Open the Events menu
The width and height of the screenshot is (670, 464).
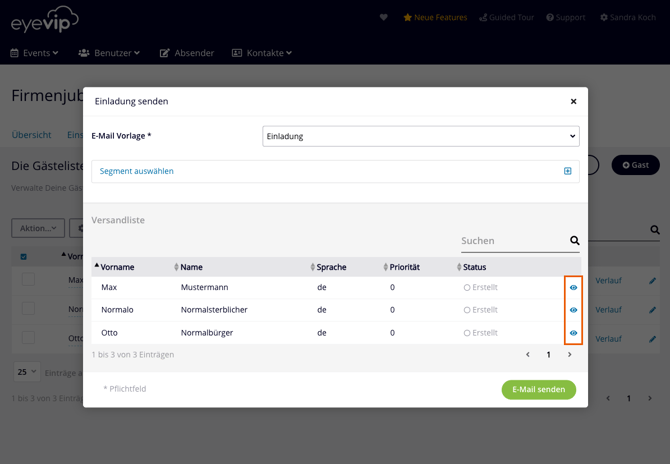[x=34, y=53]
